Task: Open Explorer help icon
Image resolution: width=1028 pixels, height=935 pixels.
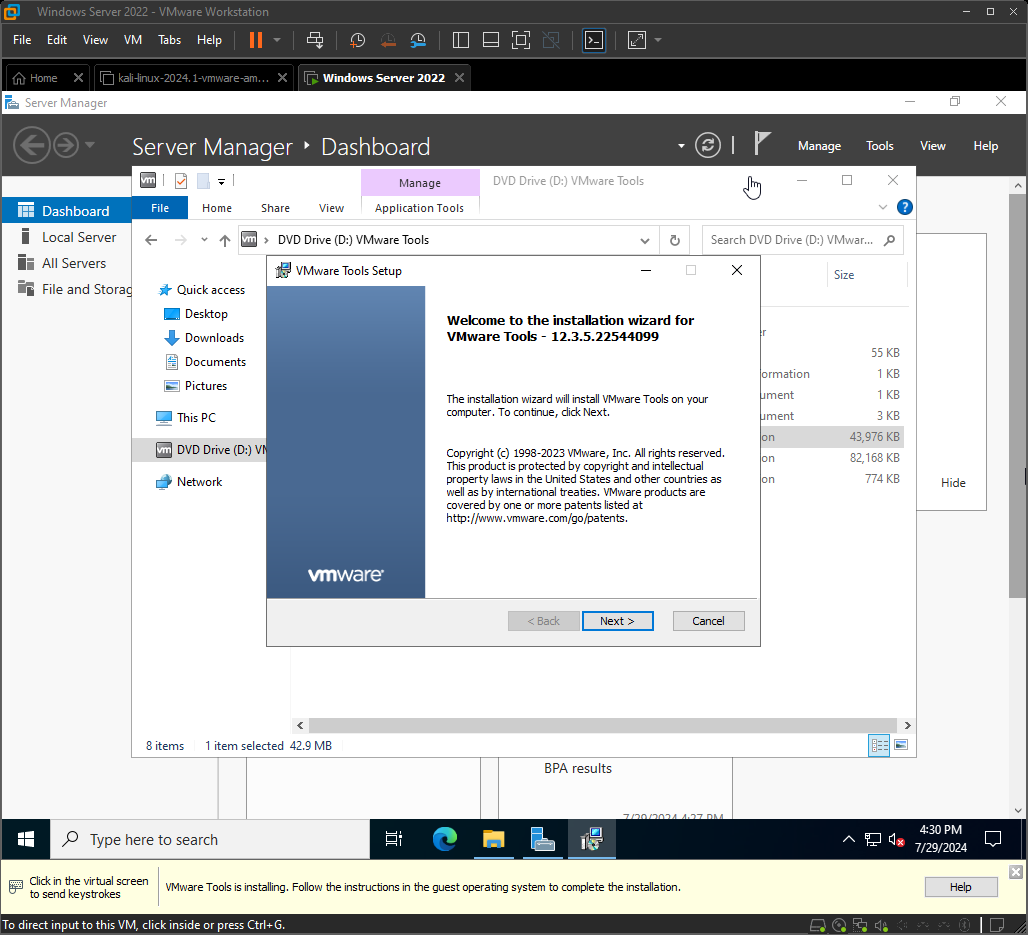Action: 905,207
